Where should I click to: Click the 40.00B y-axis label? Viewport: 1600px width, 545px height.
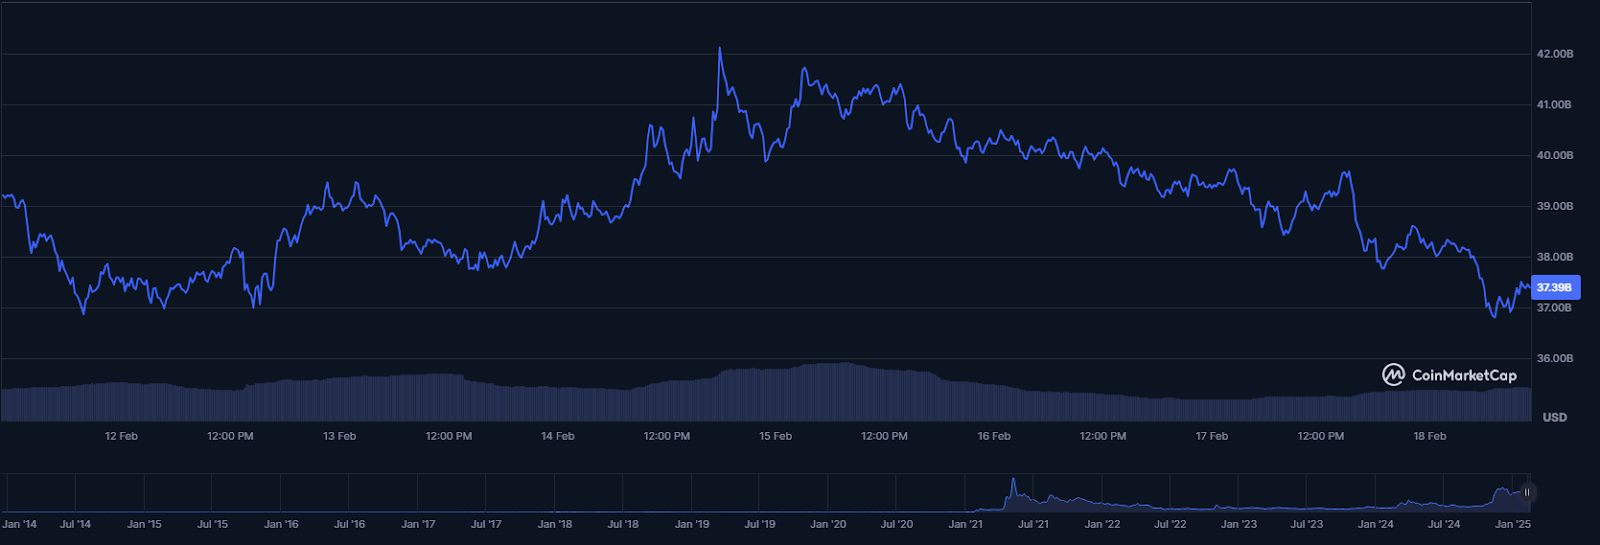[1554, 156]
